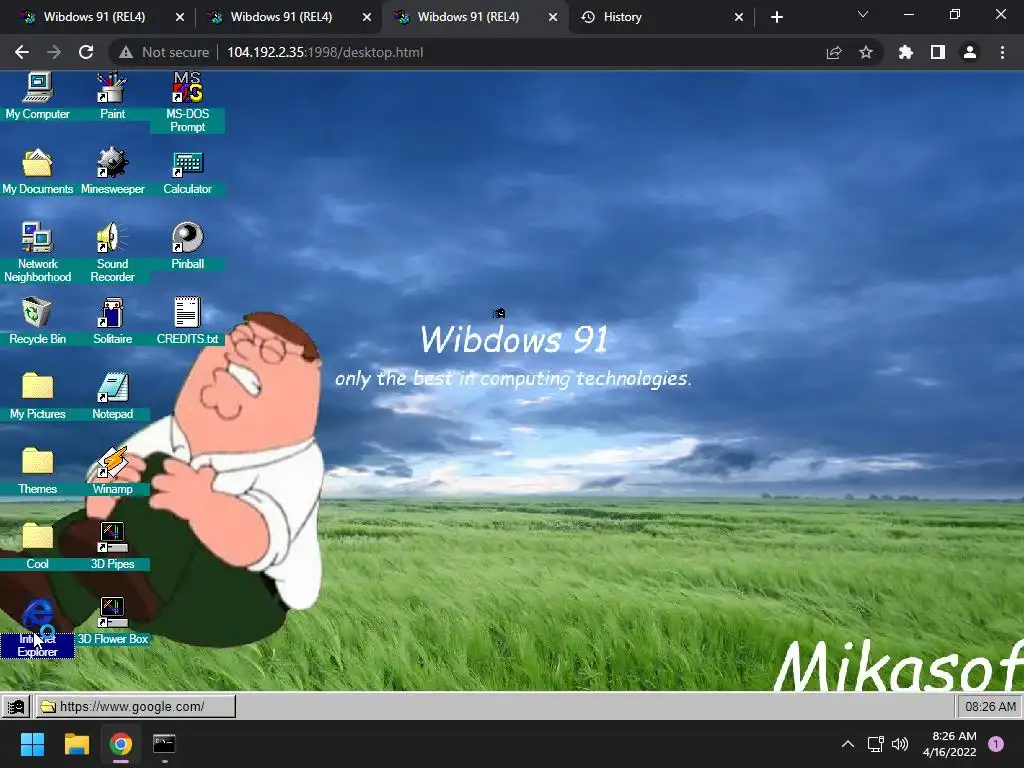Launch the Minesweeper icon
Viewport: 1024px width, 768px height.
[x=112, y=172]
